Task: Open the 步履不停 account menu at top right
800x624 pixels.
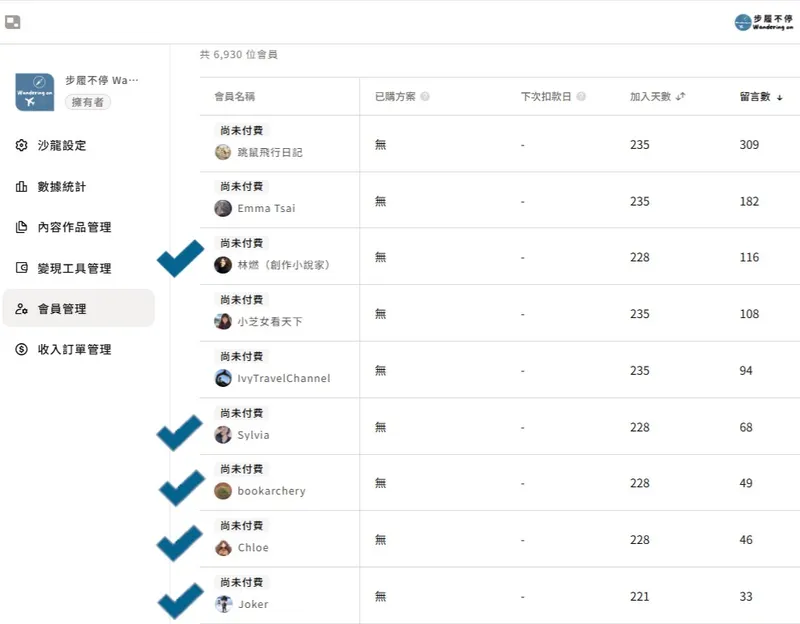Action: (764, 22)
